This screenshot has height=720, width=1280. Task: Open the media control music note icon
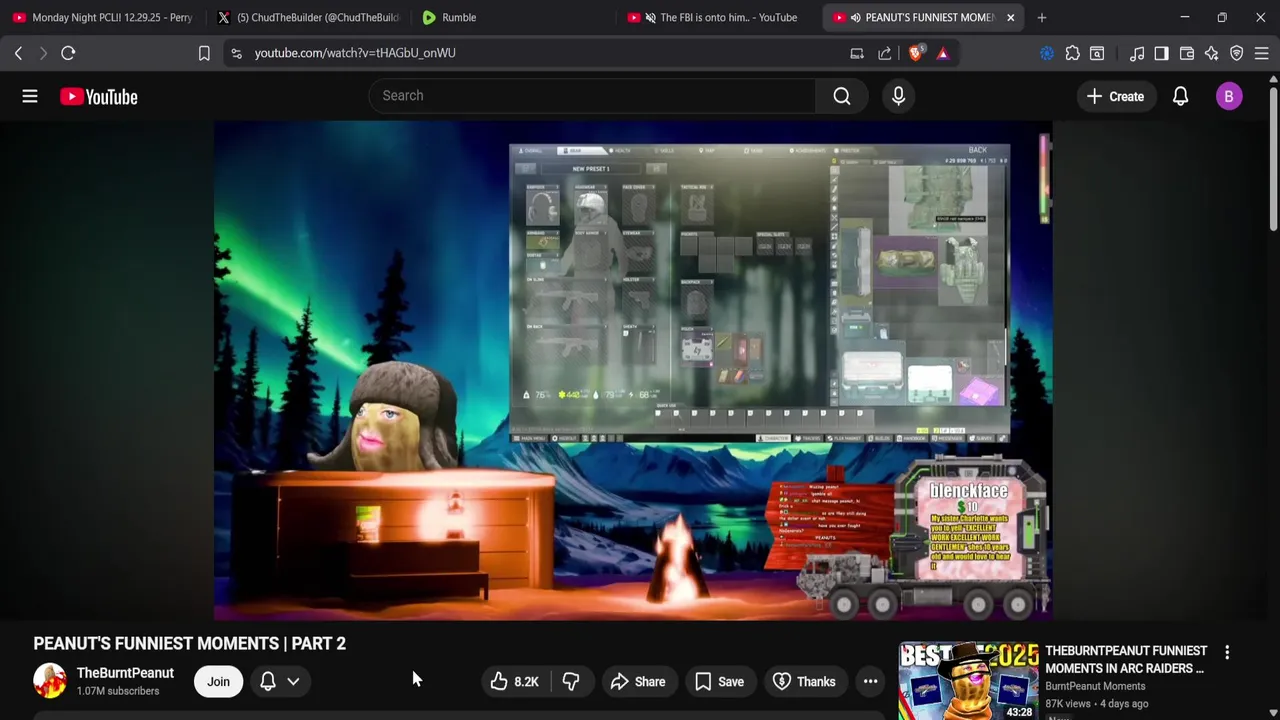1137,53
